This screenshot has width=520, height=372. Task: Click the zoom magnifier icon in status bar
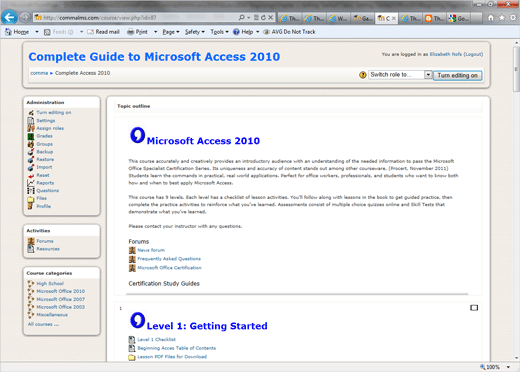(x=482, y=367)
